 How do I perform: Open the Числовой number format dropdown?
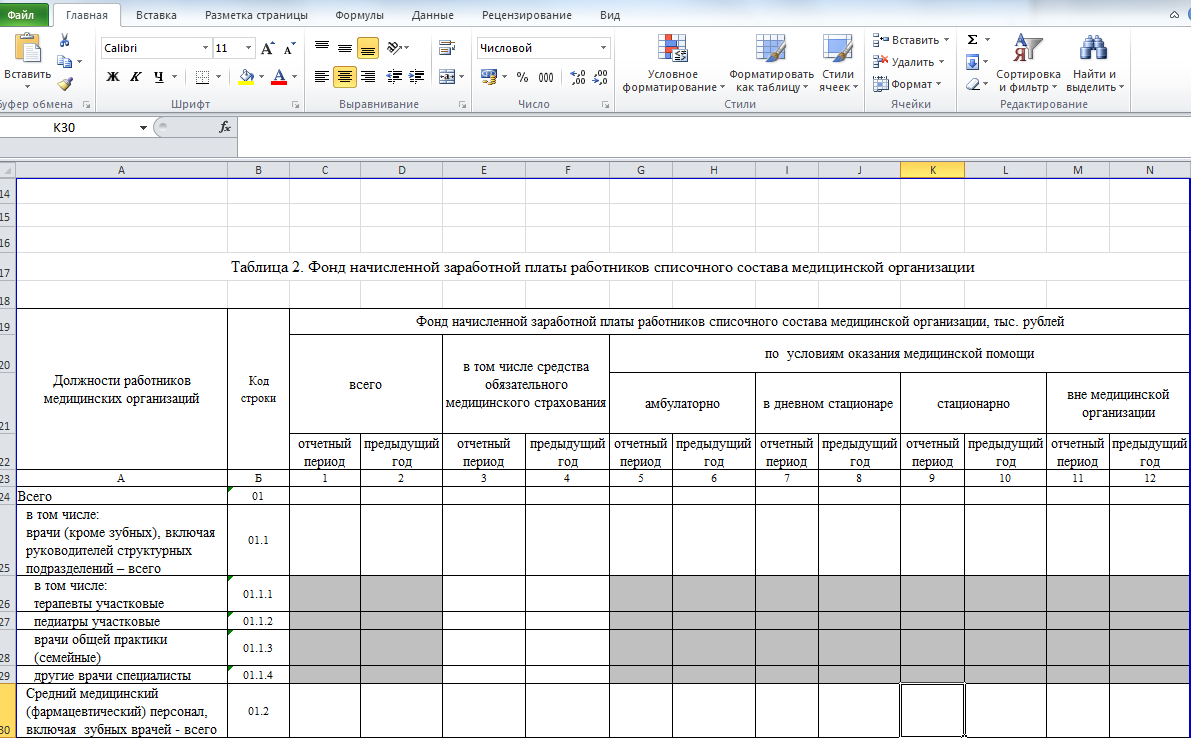[x=603, y=48]
